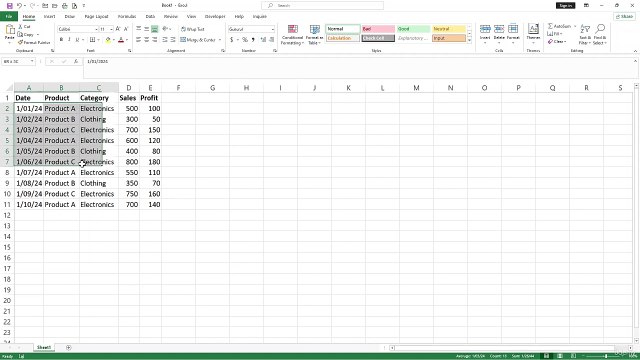This screenshot has width=640, height=360.
Task: Increase the decimal places
Action: (263, 40)
